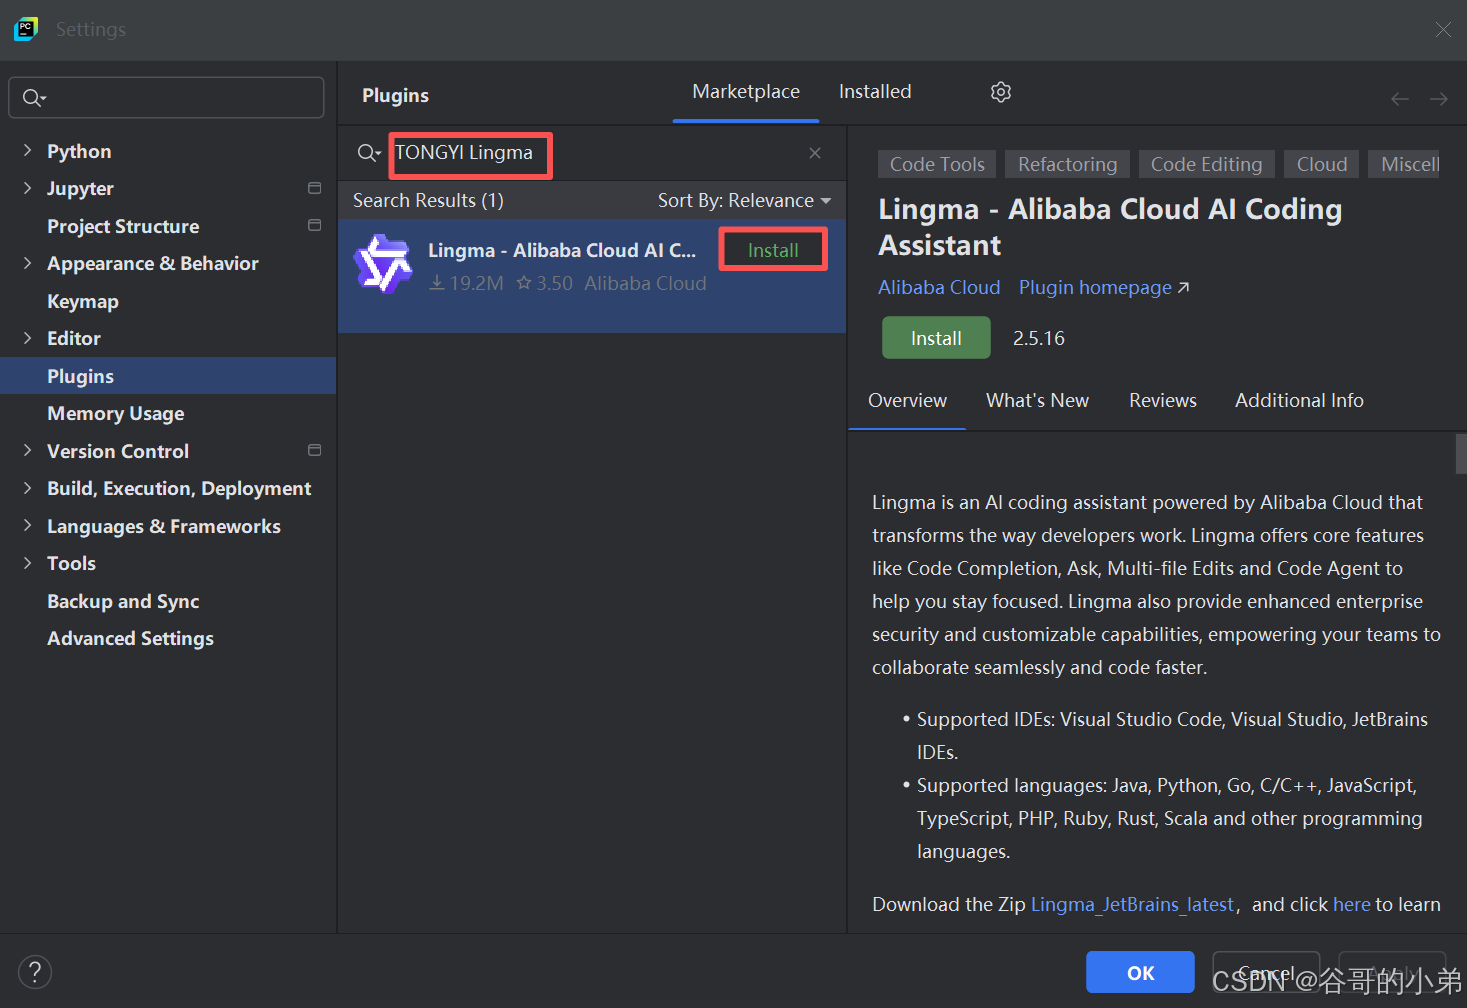Expand Languages & Frameworks node

click(x=27, y=525)
